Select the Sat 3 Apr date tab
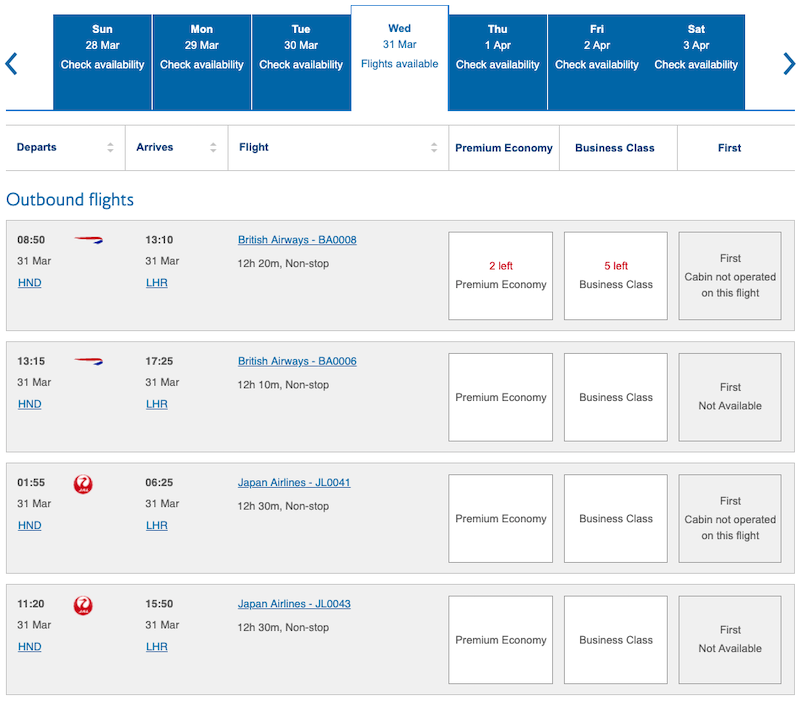This screenshot has height=701, width=800. pyautogui.click(x=696, y=62)
